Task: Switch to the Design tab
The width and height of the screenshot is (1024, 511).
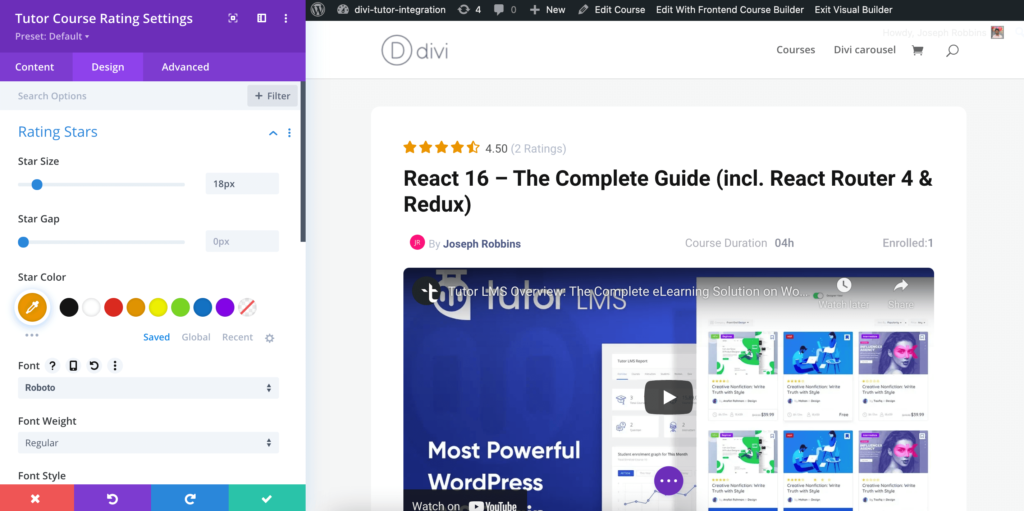Action: [x=108, y=67]
